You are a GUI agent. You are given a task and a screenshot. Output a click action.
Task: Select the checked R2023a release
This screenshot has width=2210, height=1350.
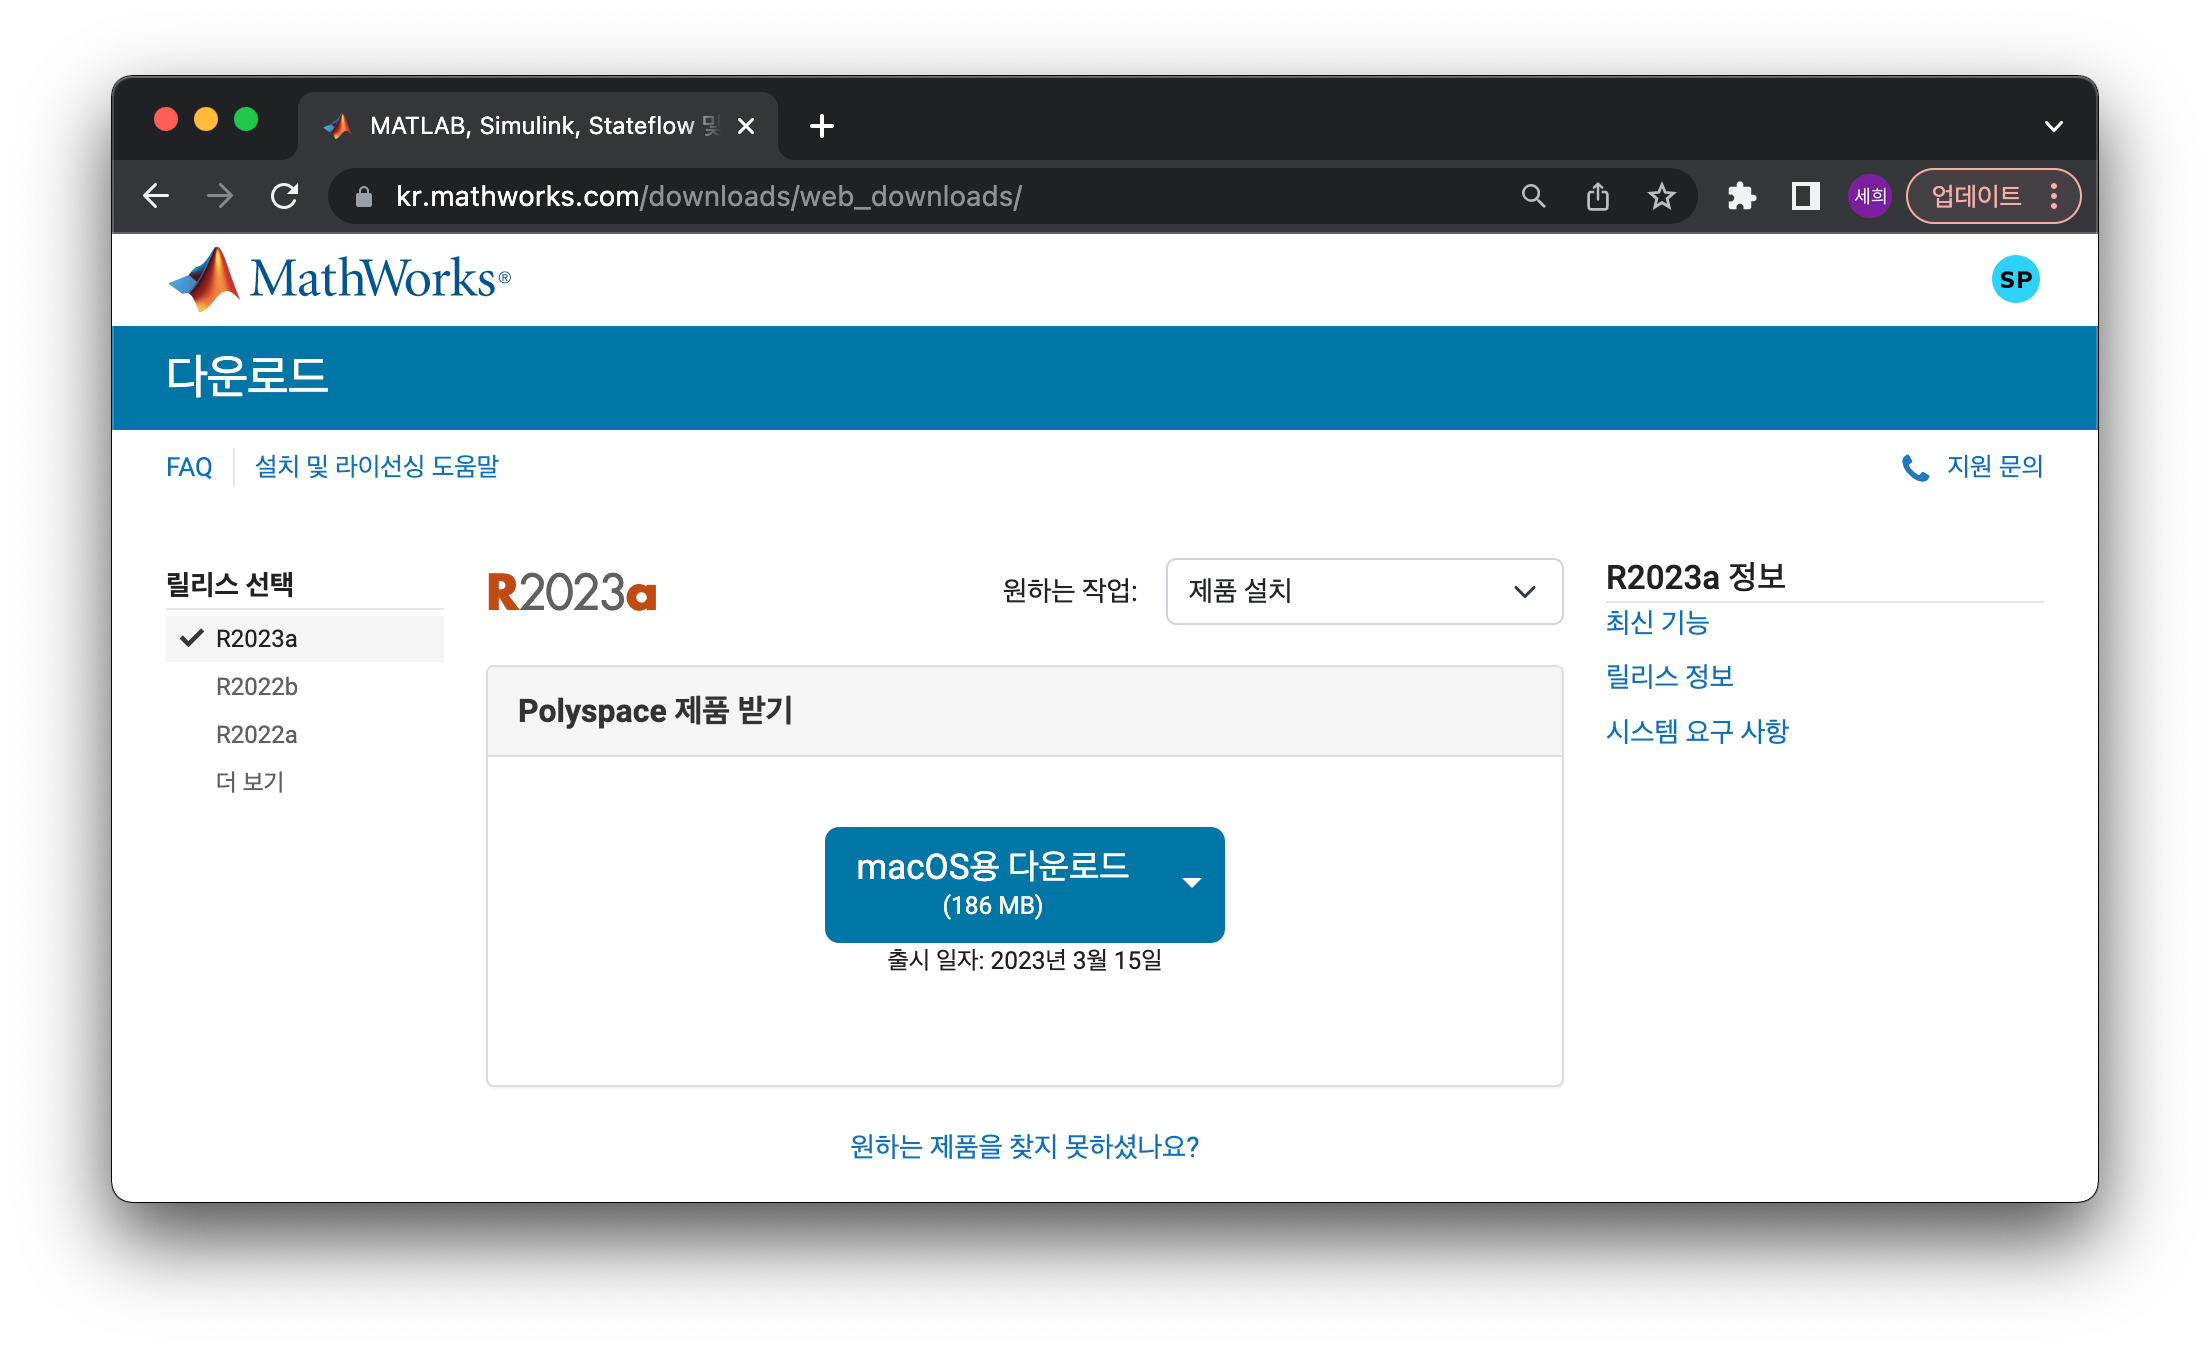coord(256,639)
